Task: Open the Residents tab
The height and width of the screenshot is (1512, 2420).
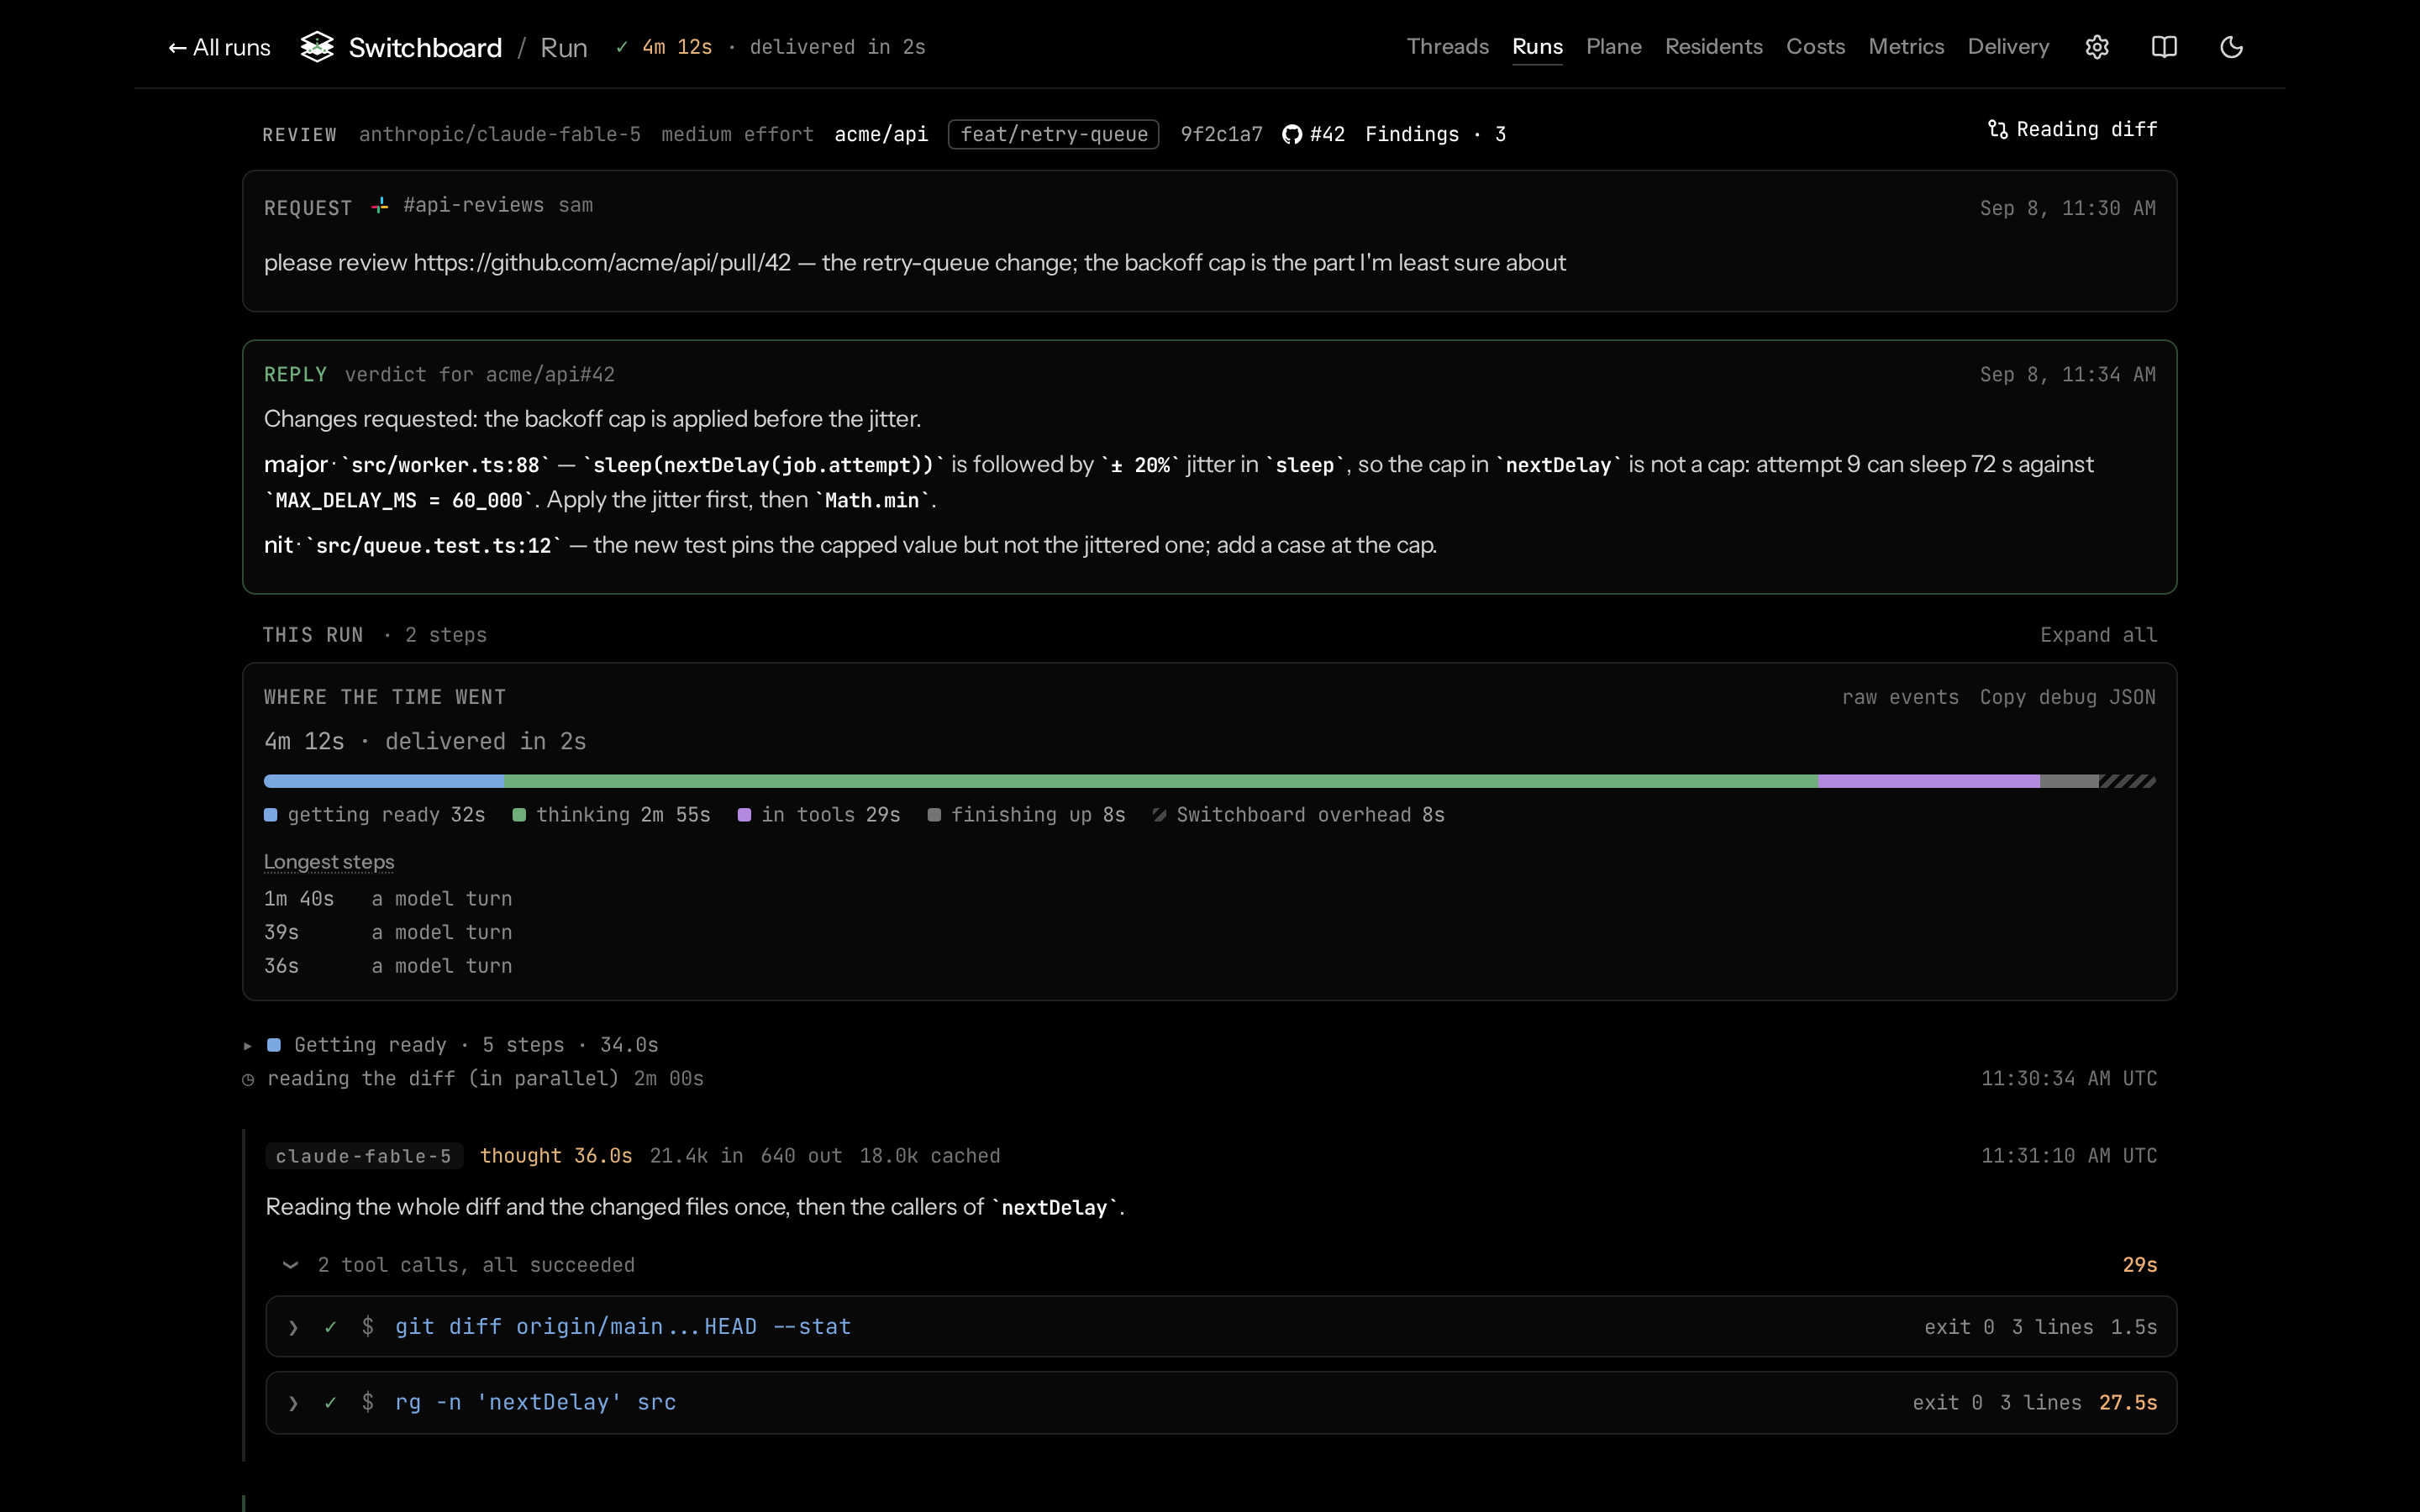Action: pos(1713,47)
